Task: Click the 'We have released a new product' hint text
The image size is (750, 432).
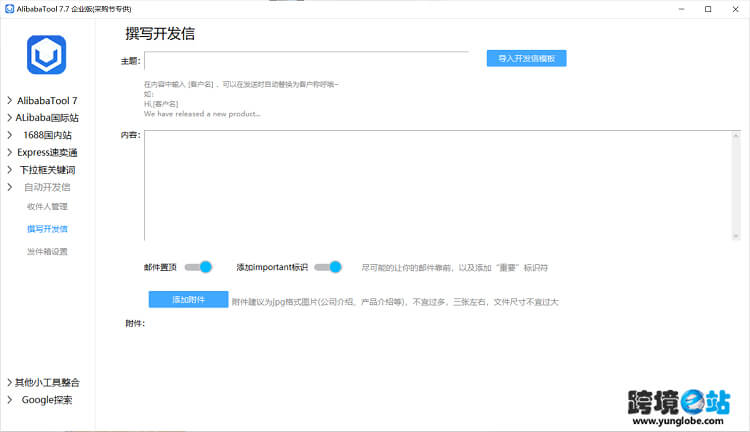Action: (202, 114)
